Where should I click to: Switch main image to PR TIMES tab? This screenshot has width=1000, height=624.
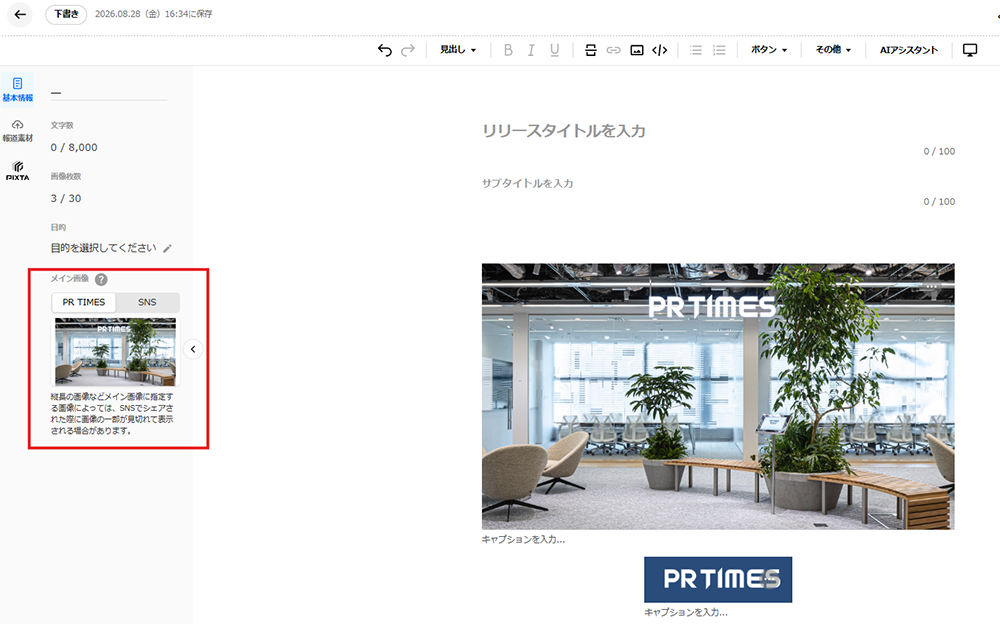[84, 302]
